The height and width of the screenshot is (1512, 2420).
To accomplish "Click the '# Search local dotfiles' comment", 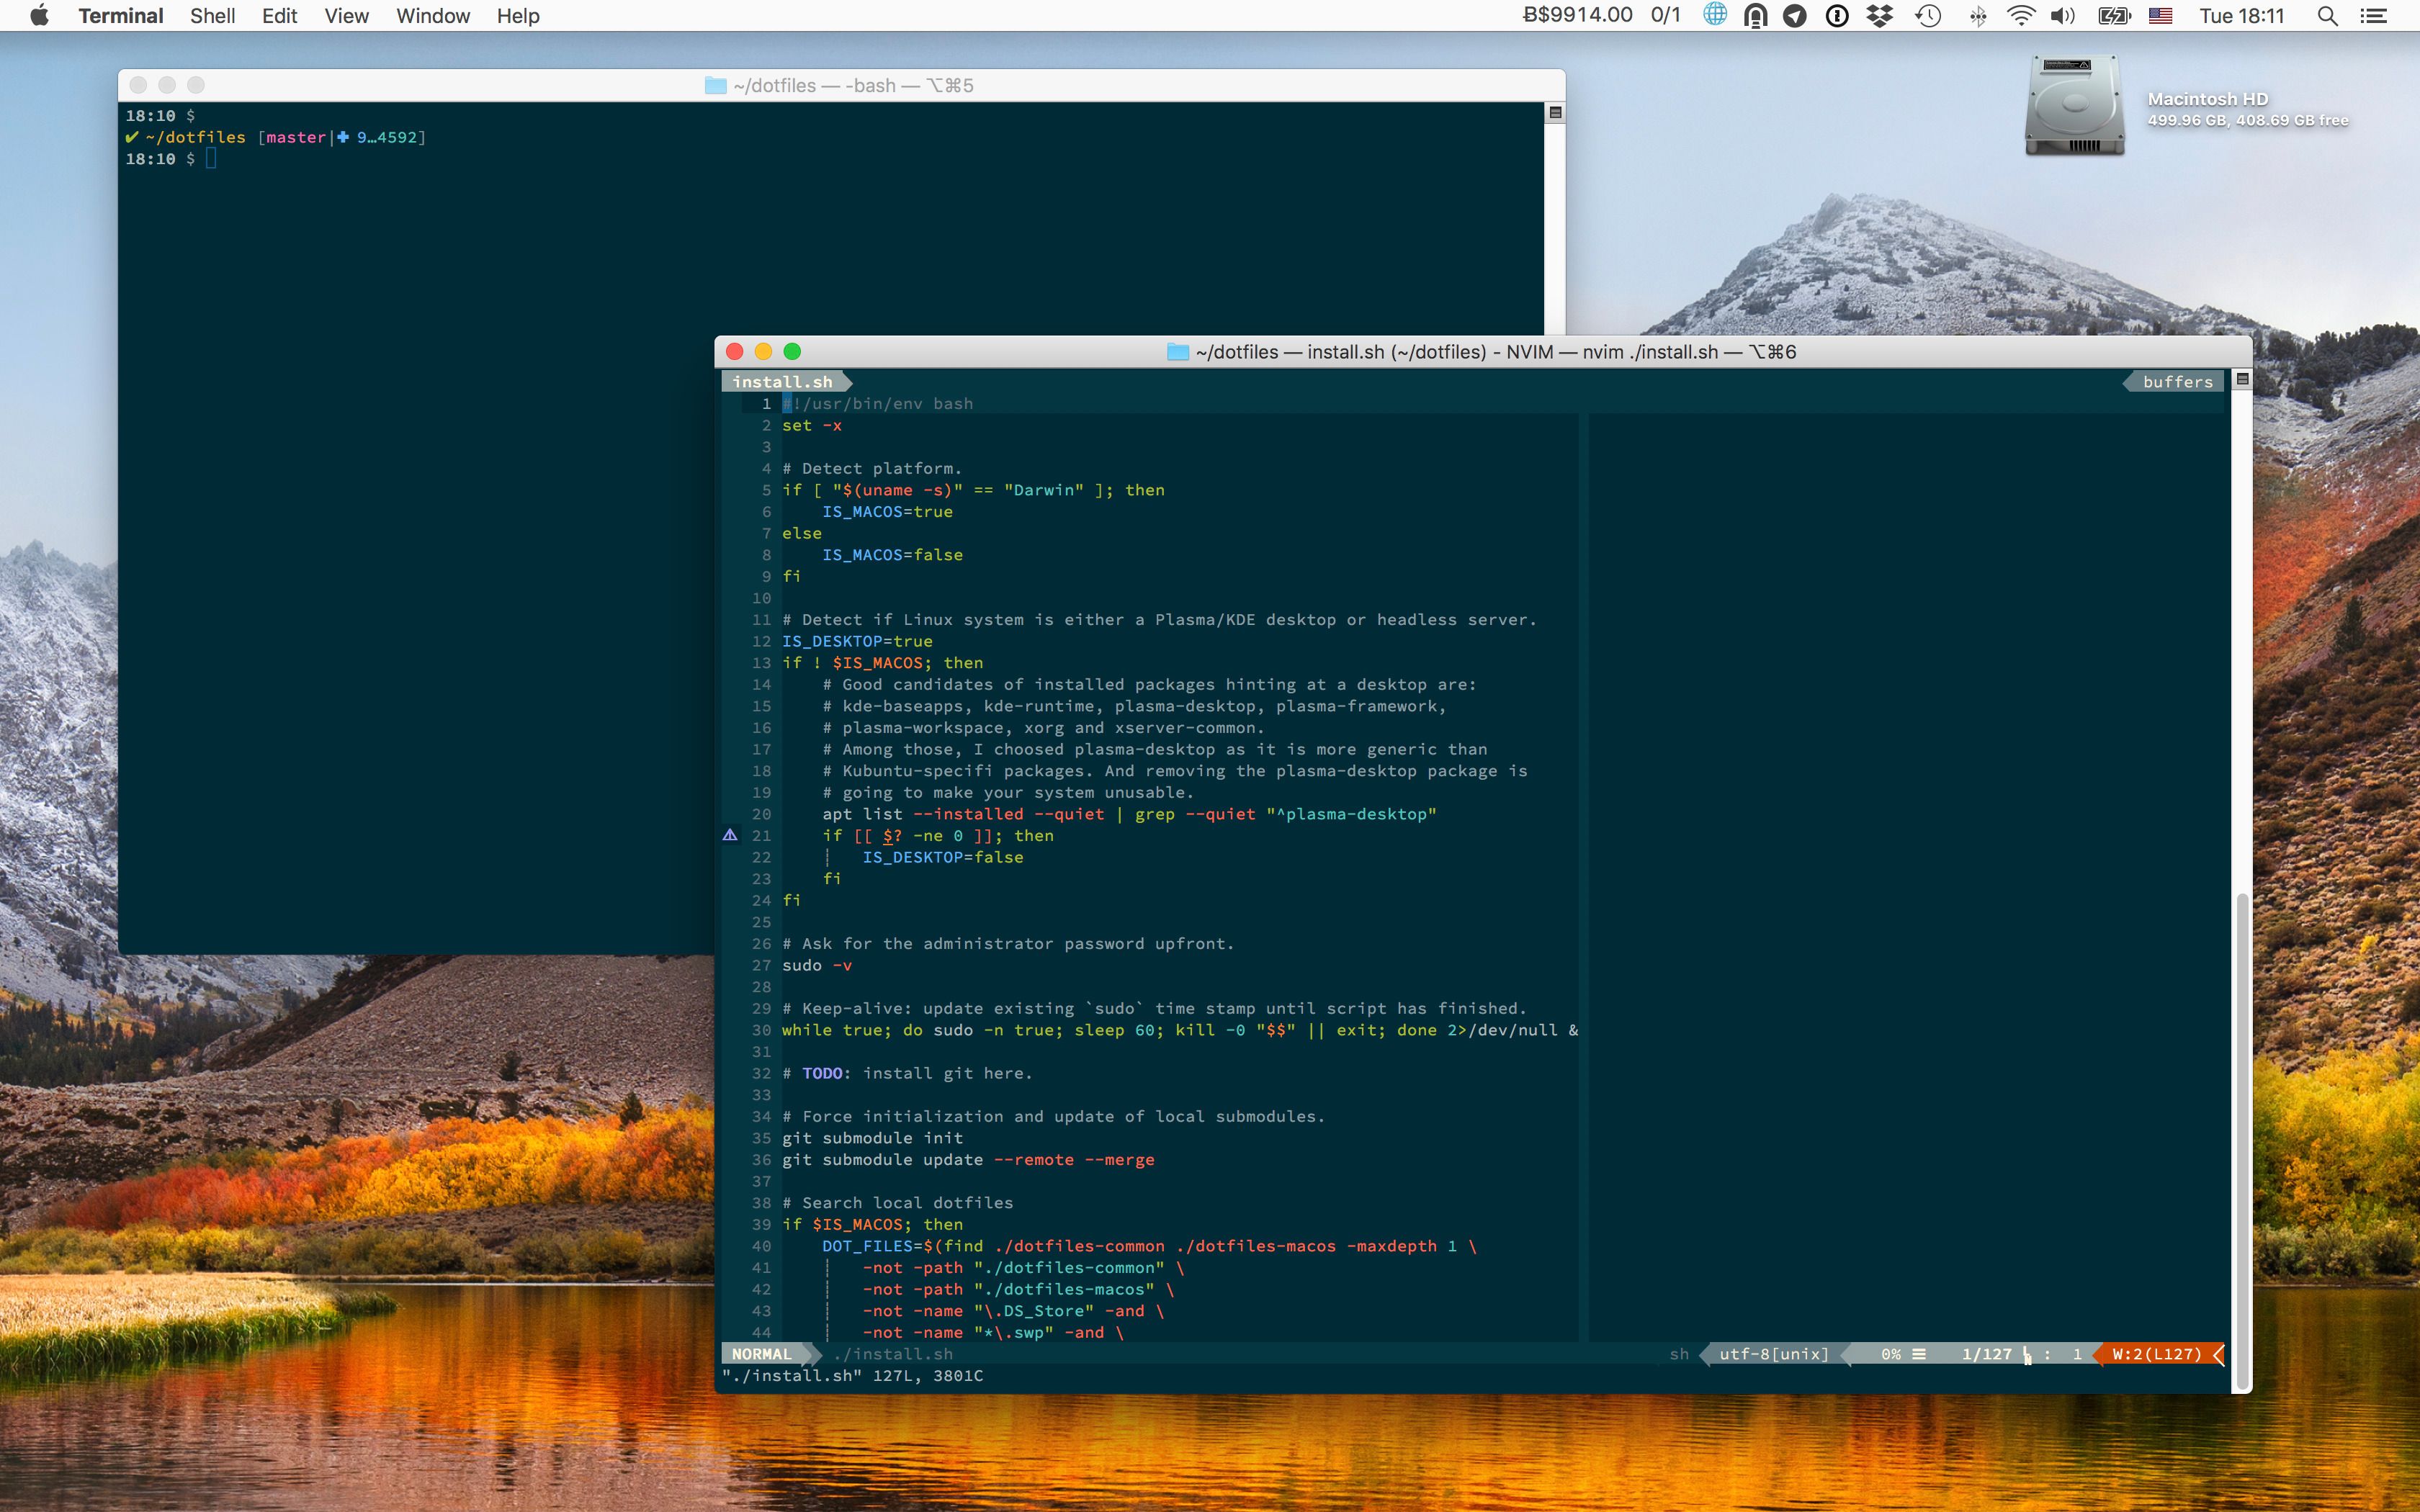I will 897,1203.
